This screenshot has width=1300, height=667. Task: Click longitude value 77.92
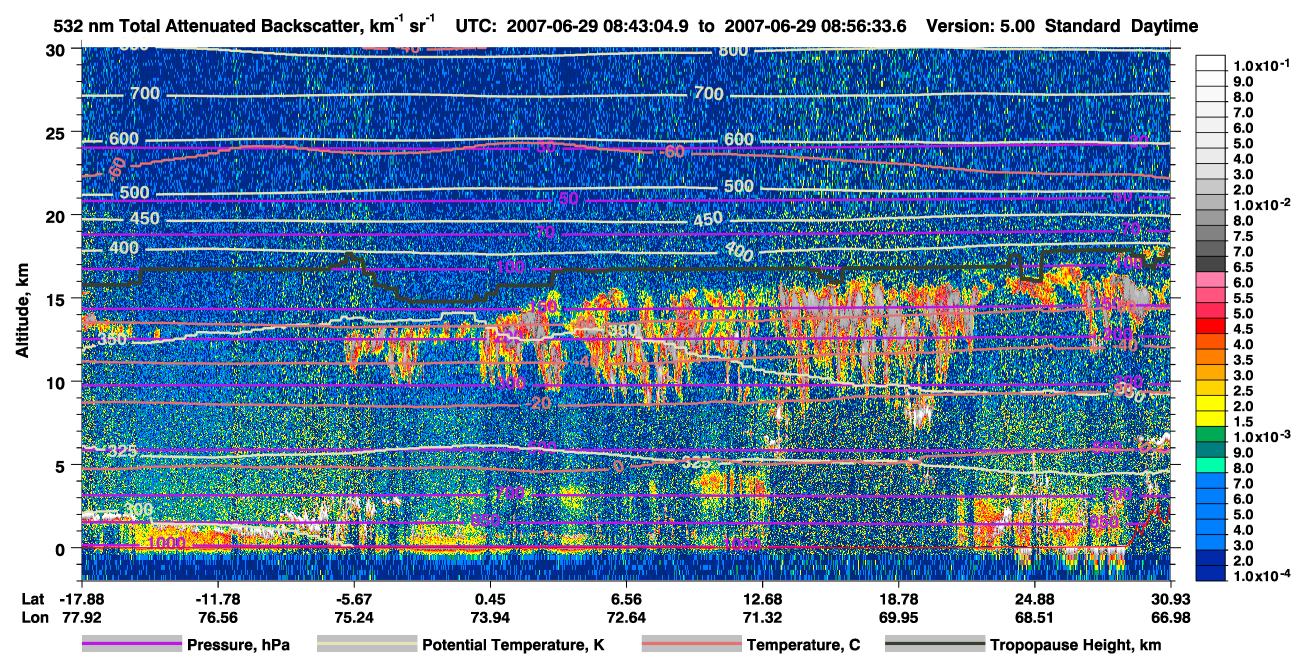click(82, 617)
